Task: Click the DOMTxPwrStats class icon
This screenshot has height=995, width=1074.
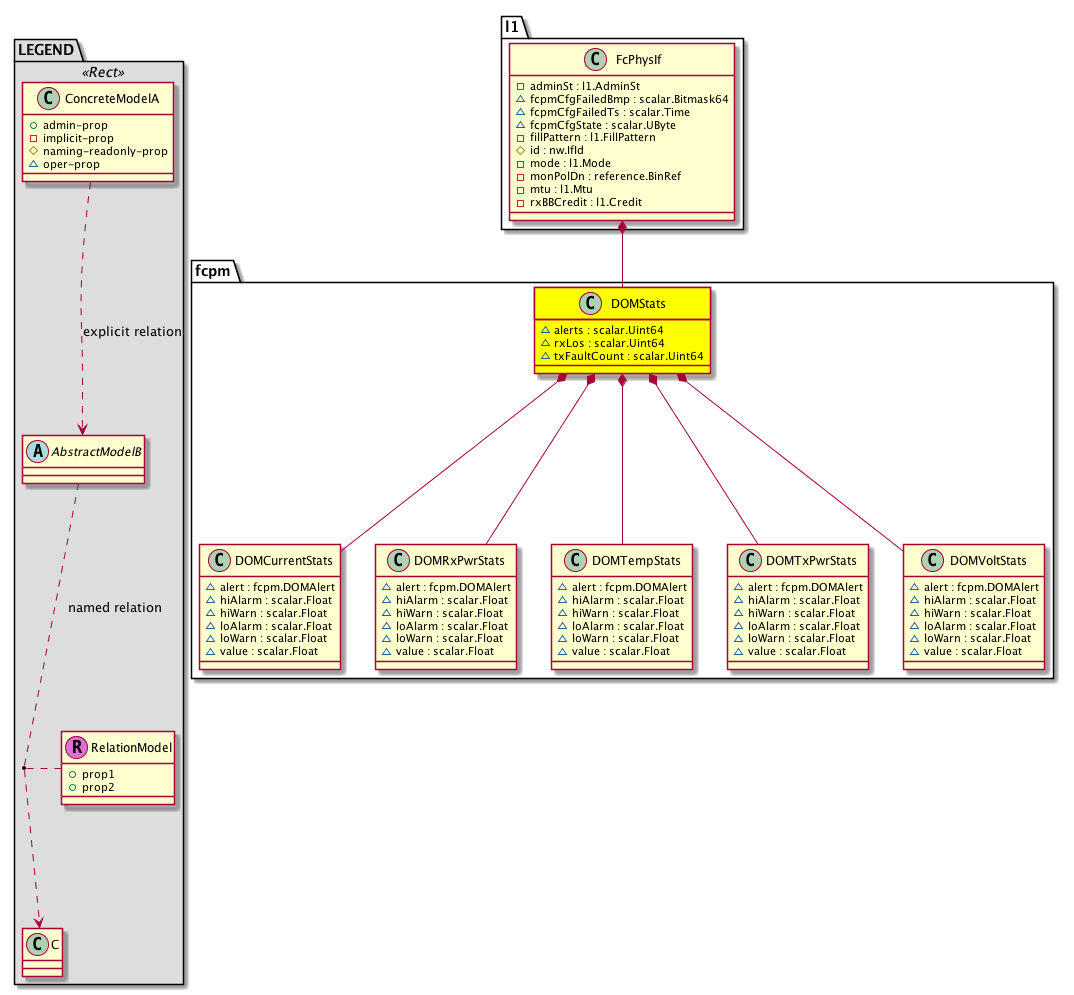Action: 744,561
